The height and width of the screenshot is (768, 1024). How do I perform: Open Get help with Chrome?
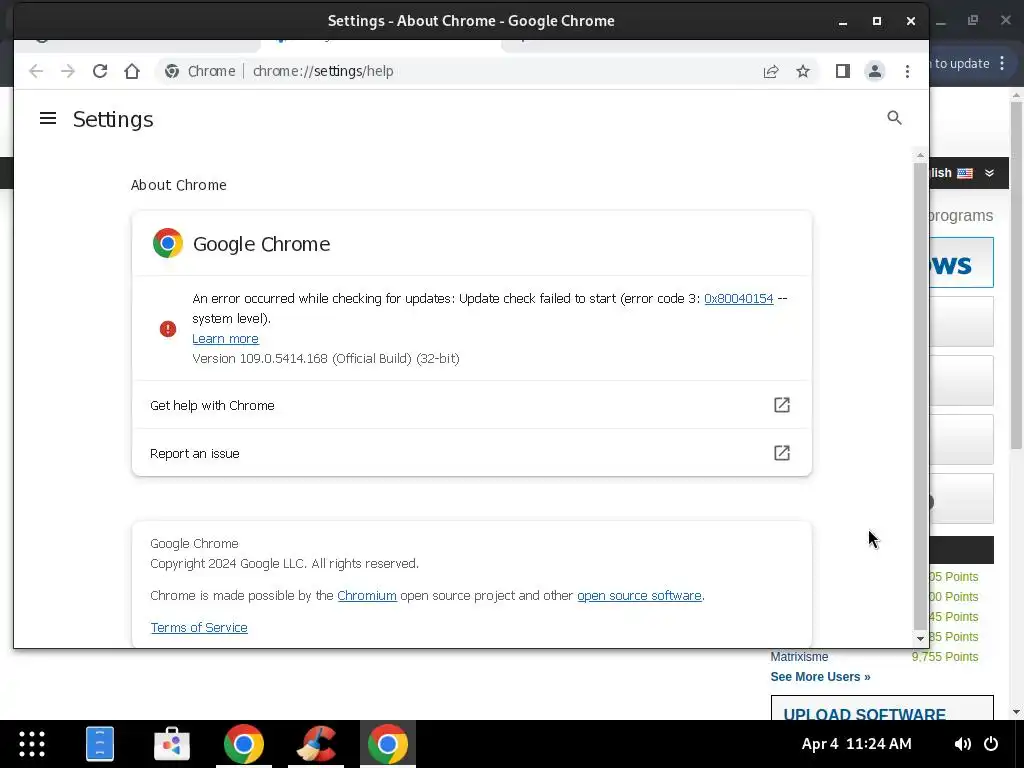(x=472, y=405)
